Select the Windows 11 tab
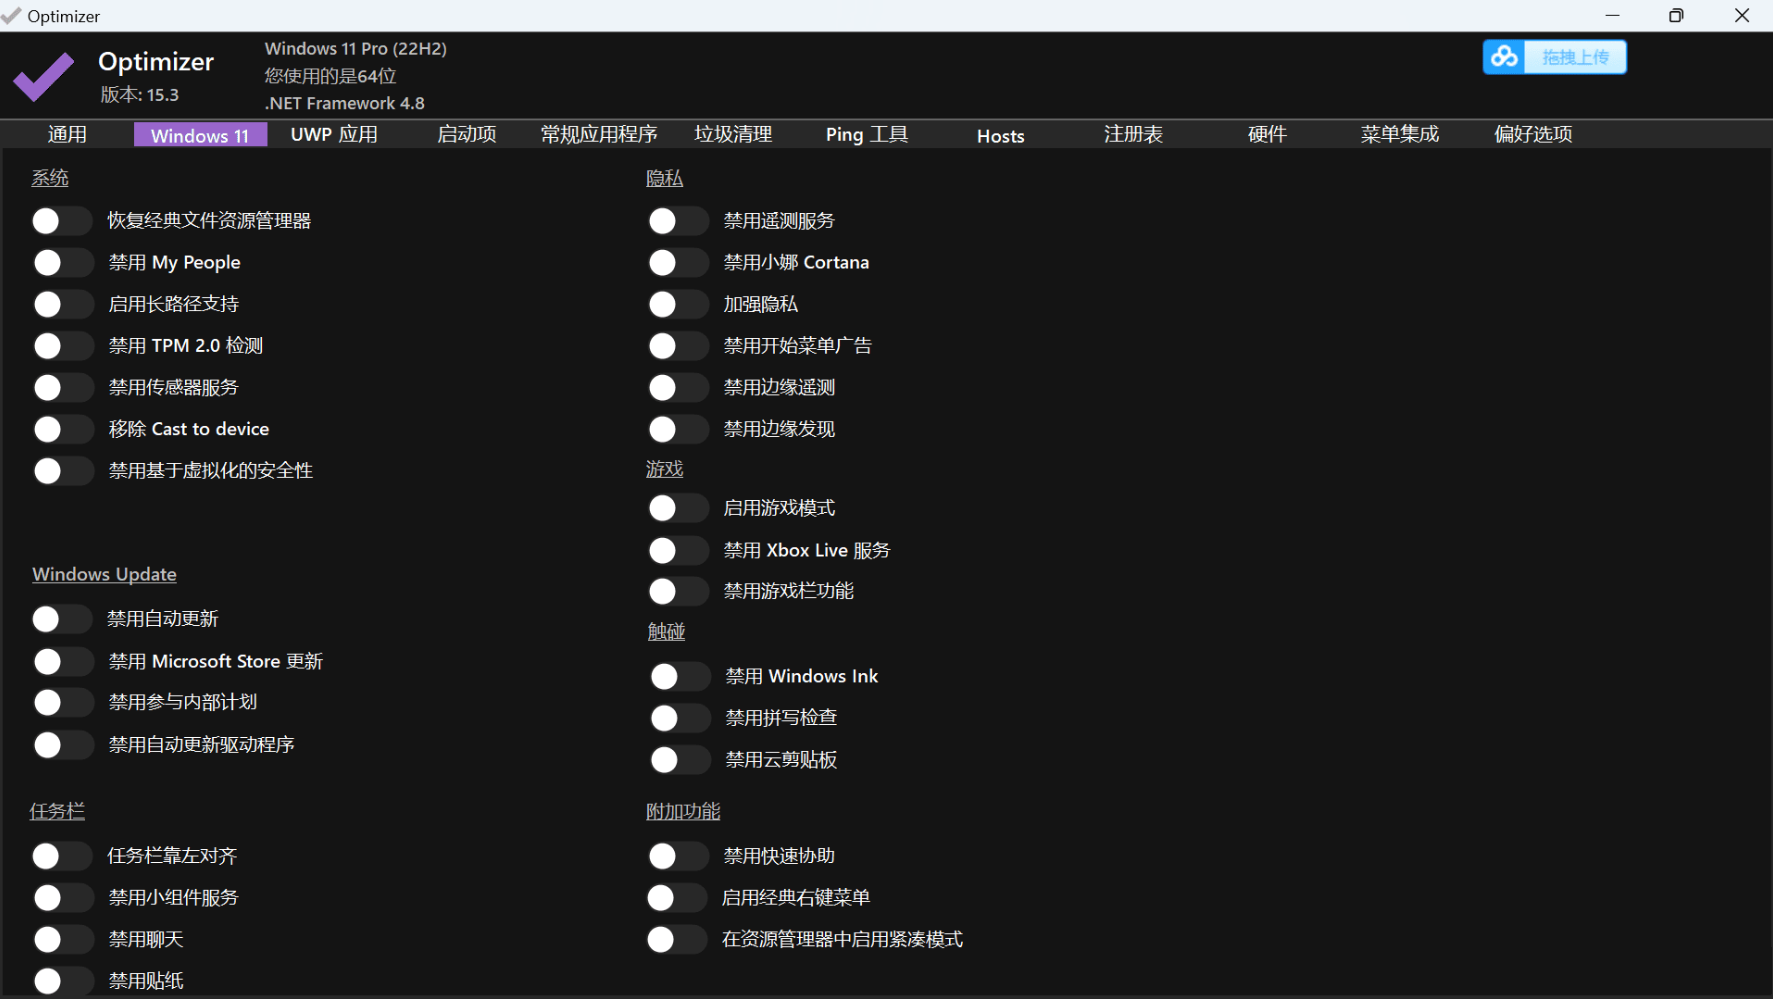The height and width of the screenshot is (999, 1773). (200, 135)
